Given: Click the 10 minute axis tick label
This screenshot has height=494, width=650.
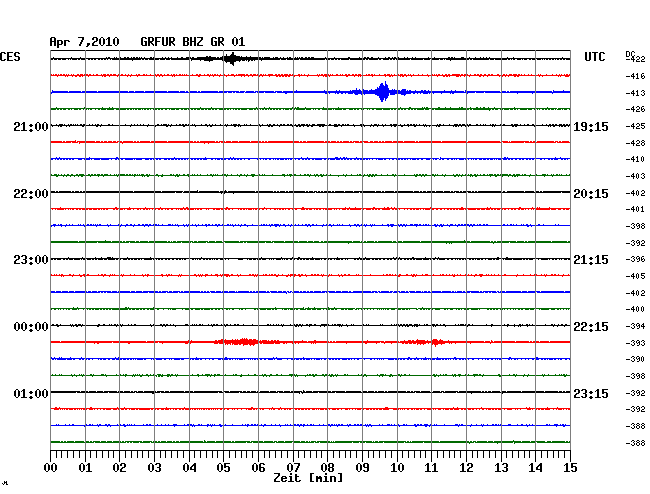Looking at the screenshot, I should pos(397,468).
